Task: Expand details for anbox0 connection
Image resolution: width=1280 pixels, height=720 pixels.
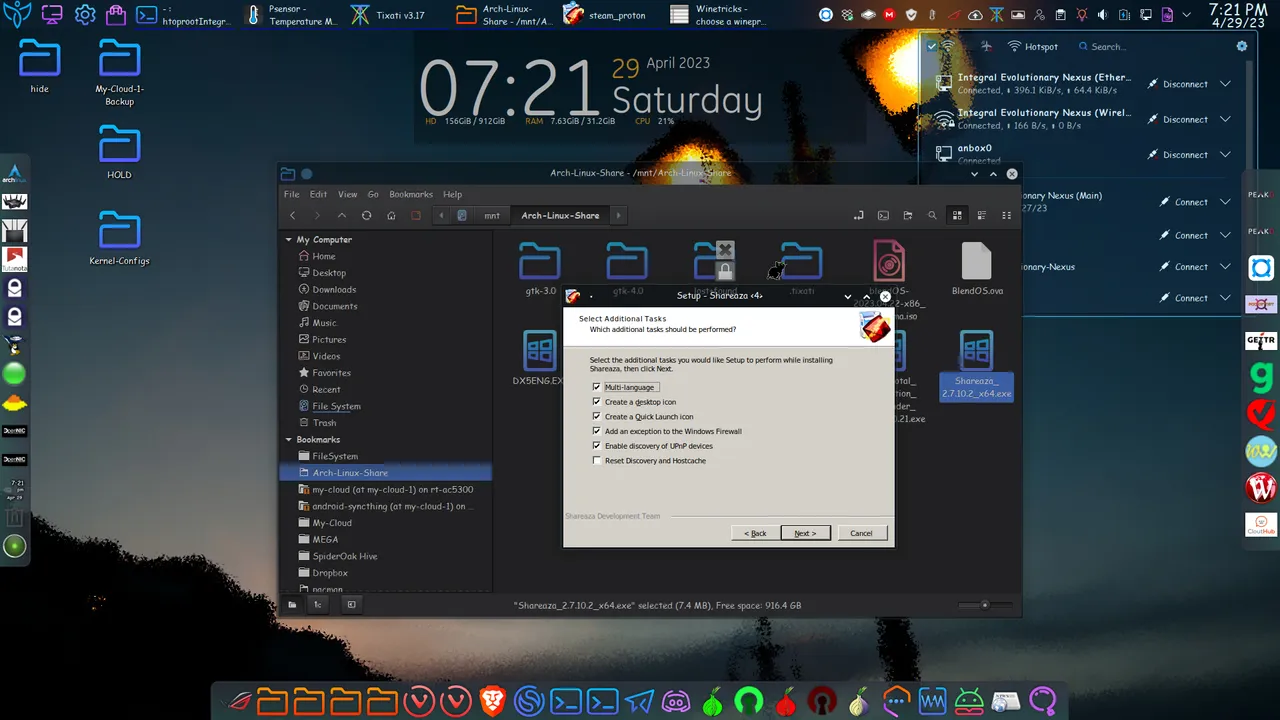Action: coord(1225,155)
